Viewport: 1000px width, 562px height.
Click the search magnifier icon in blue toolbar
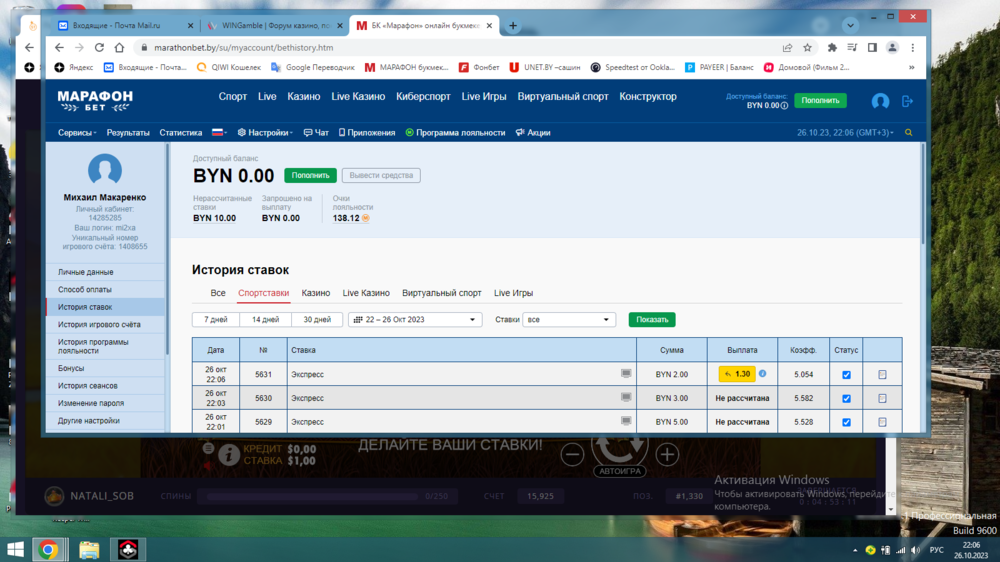coord(909,133)
